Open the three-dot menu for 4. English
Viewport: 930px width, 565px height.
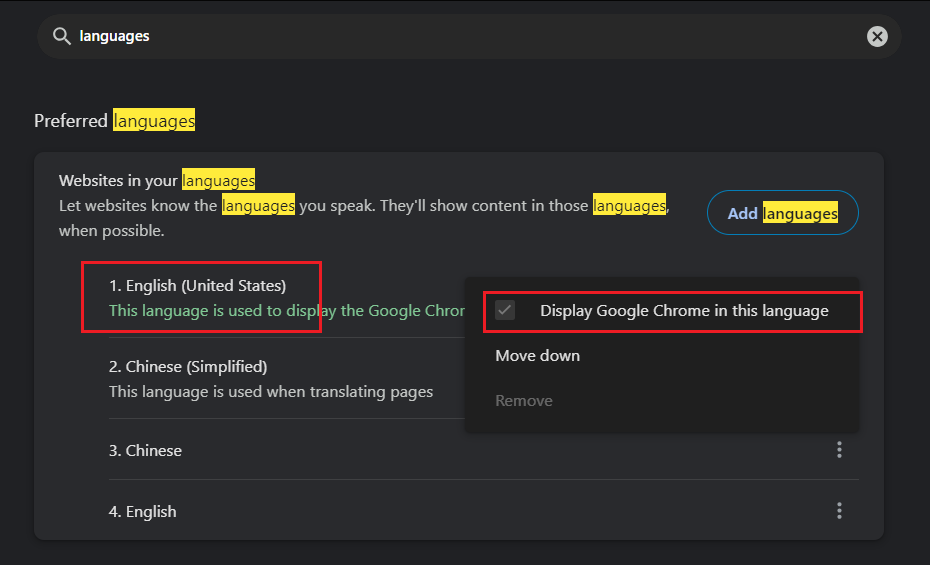coord(839,511)
